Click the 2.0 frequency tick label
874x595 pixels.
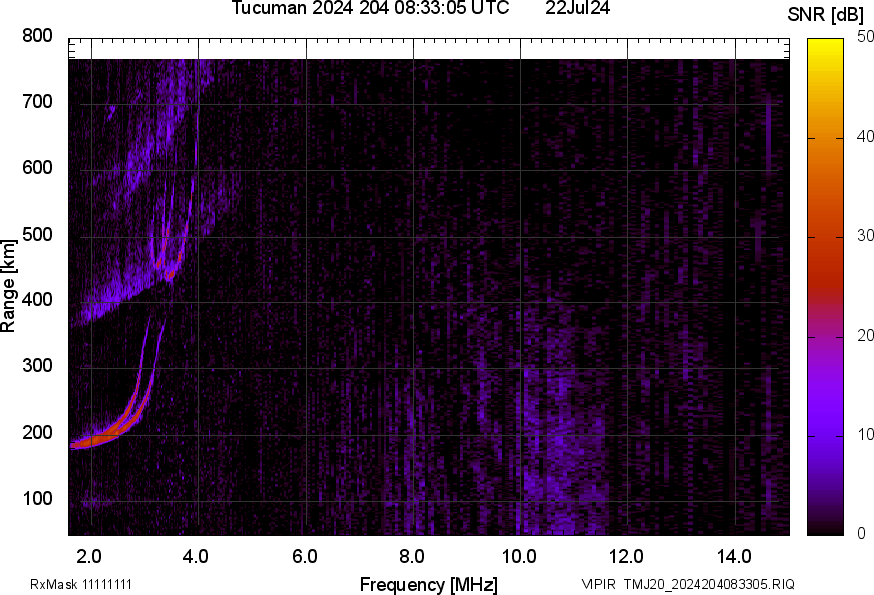90,556
